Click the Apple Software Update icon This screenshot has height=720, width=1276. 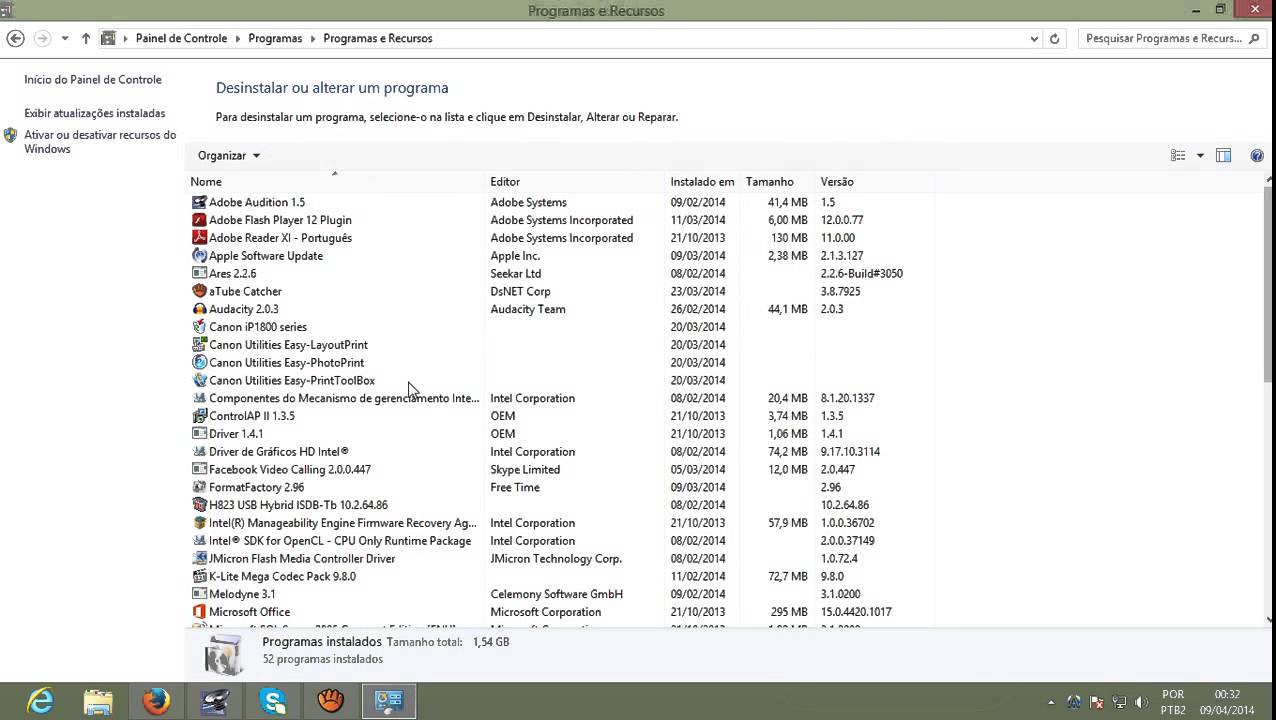[199, 256]
